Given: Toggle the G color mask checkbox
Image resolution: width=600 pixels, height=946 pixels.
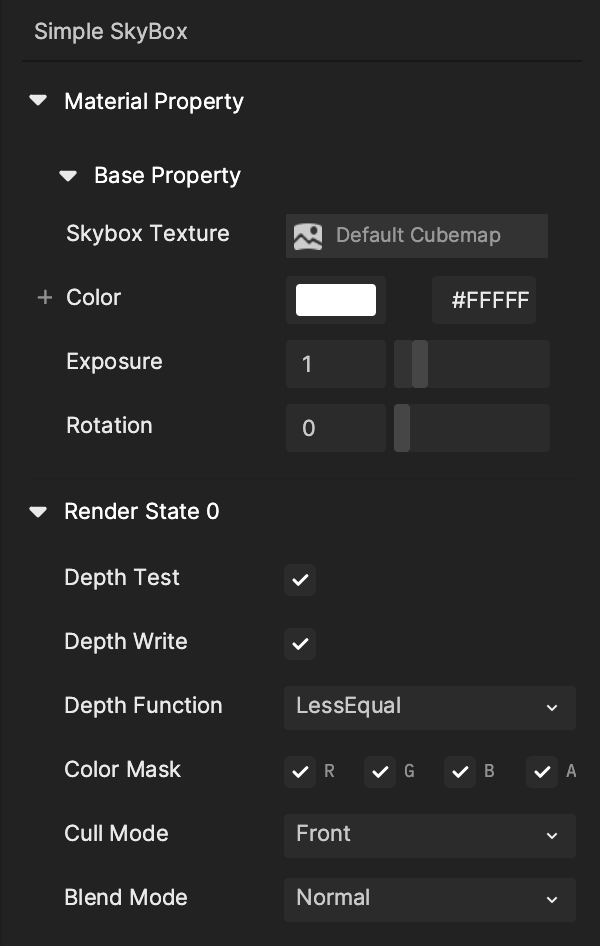Looking at the screenshot, I should tap(380, 772).
